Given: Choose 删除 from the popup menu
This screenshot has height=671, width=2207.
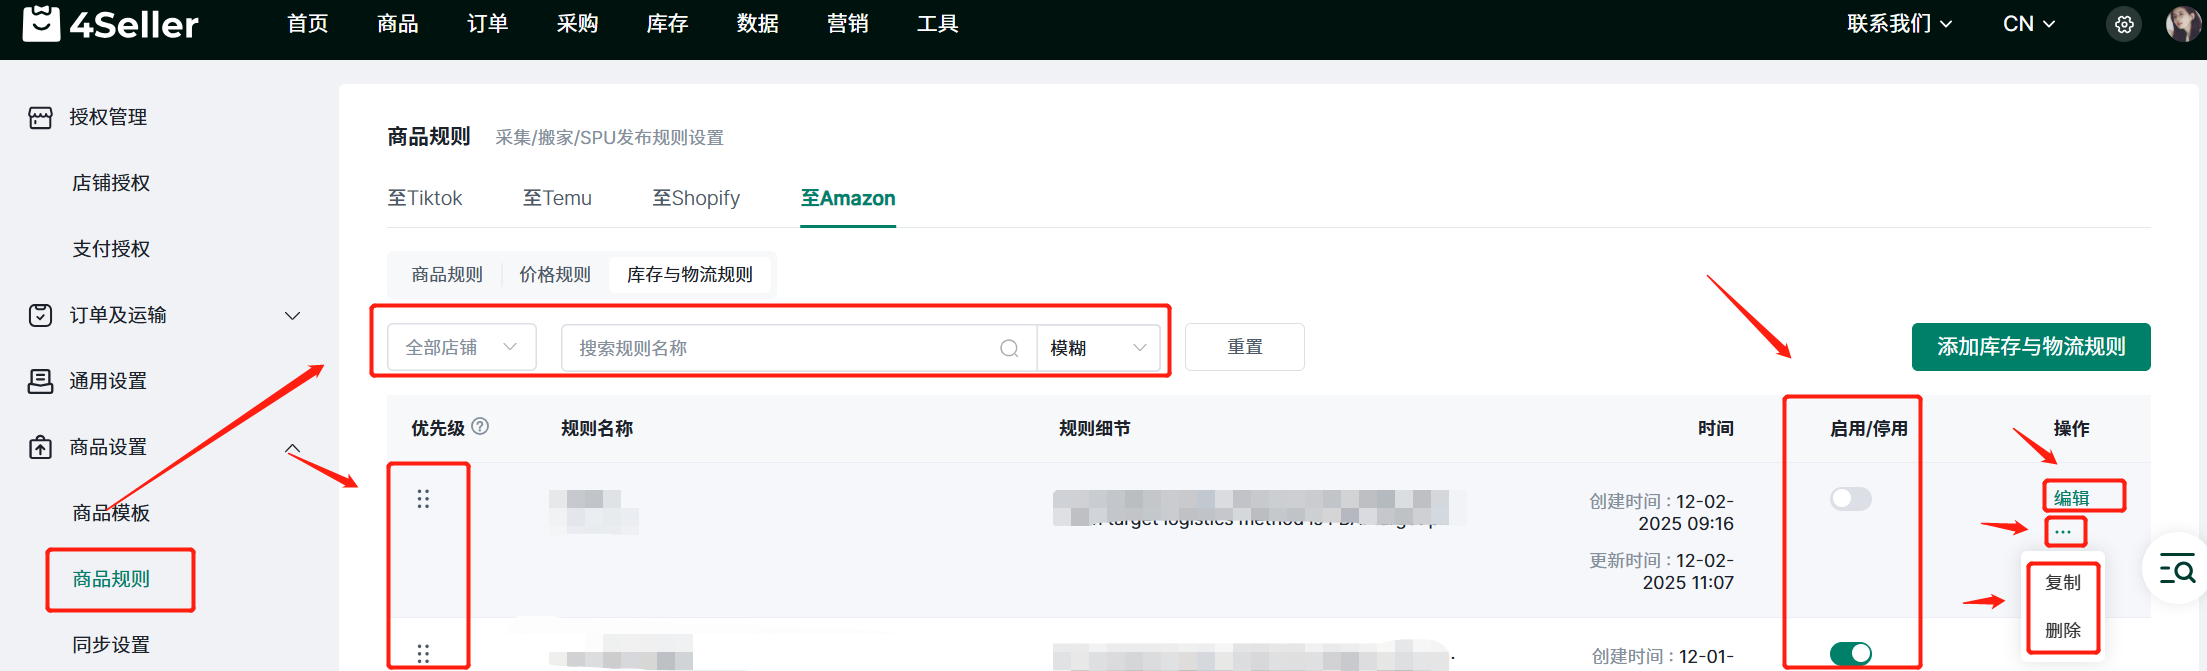Looking at the screenshot, I should click(2062, 630).
